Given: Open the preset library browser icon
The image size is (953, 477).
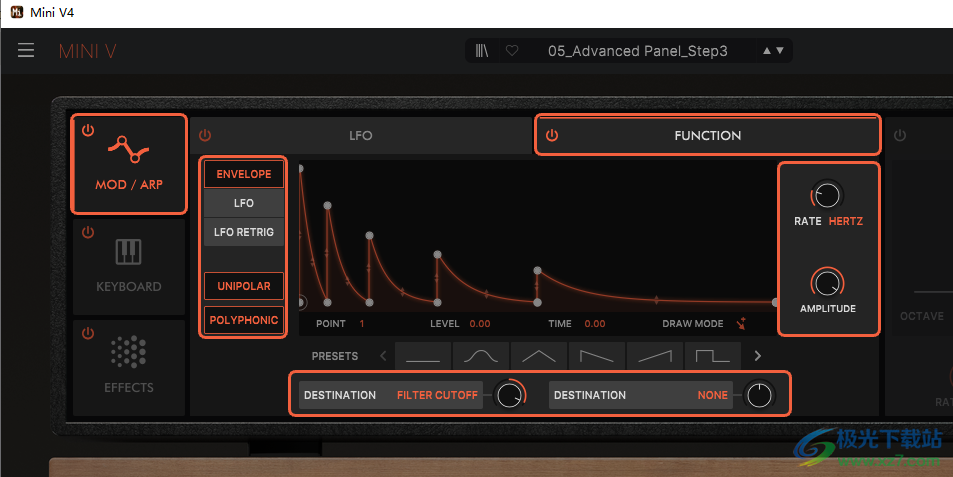Looking at the screenshot, I should click(x=483, y=51).
